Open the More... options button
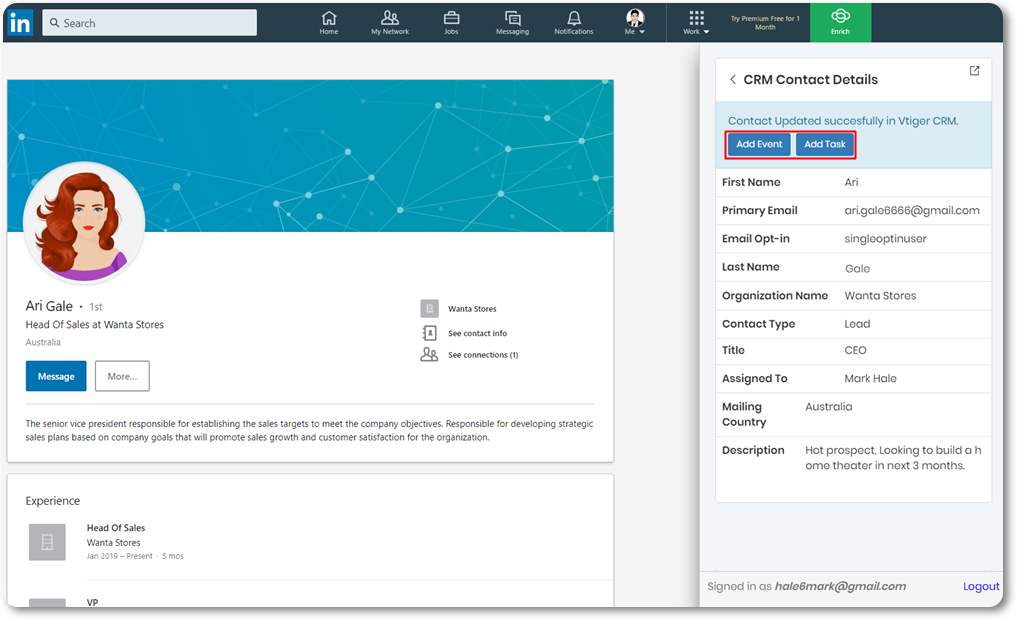 122,376
